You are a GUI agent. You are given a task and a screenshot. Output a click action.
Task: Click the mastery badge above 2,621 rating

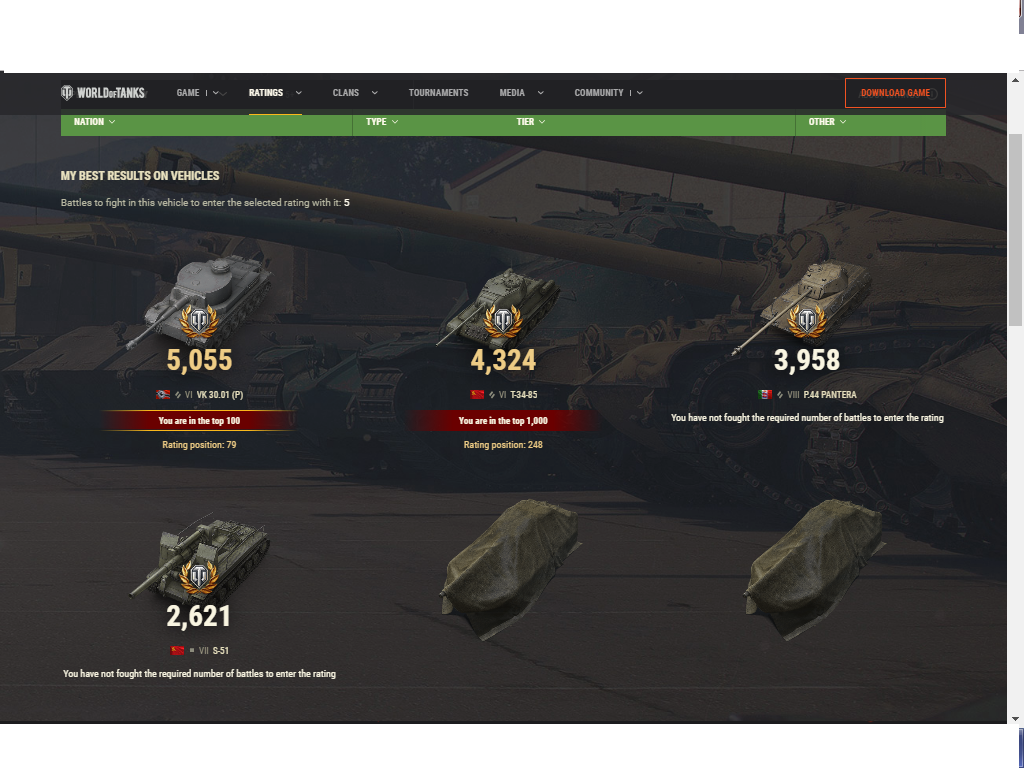pyautogui.click(x=199, y=577)
